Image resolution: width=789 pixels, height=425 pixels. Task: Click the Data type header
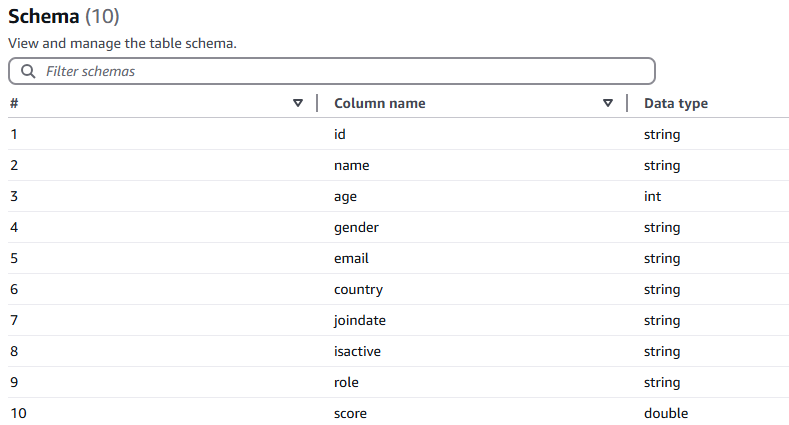(x=676, y=104)
